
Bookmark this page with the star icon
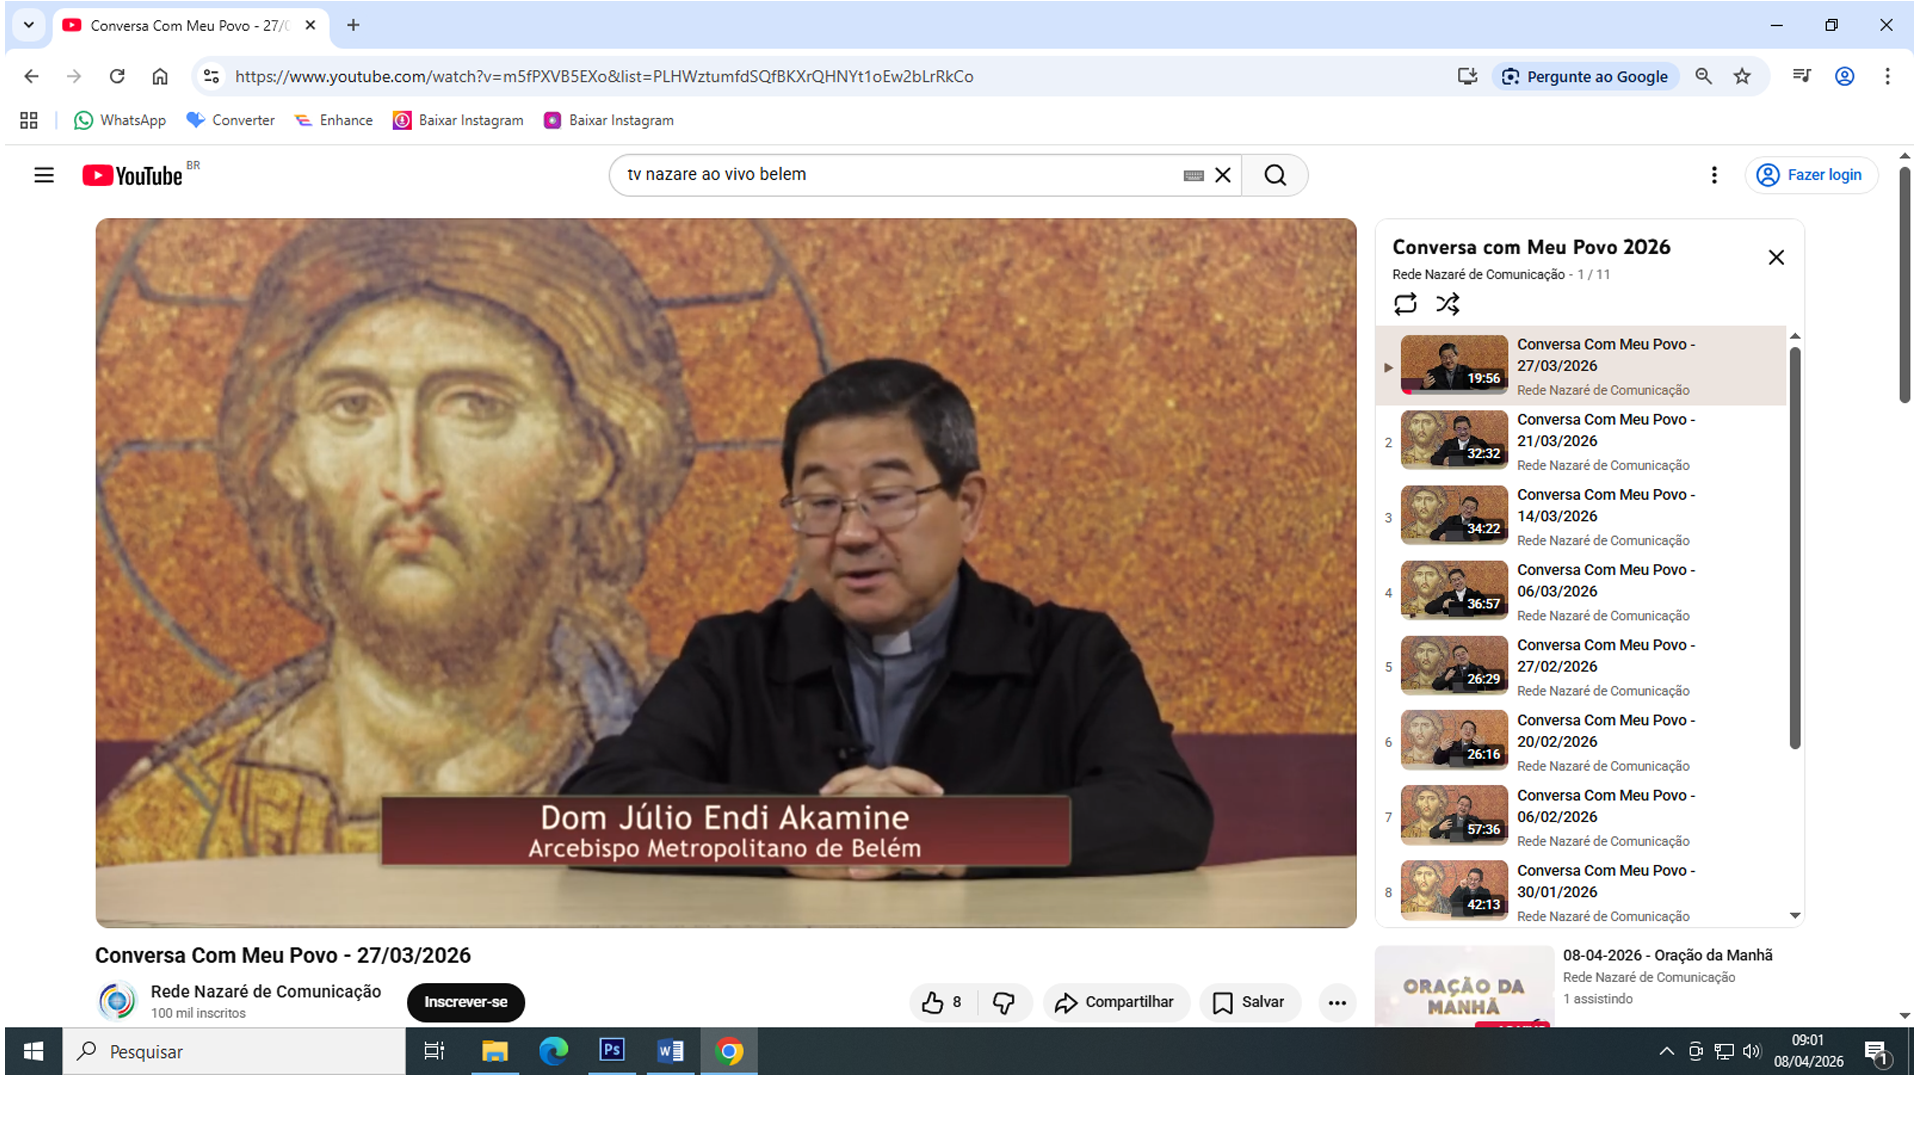(x=1742, y=76)
